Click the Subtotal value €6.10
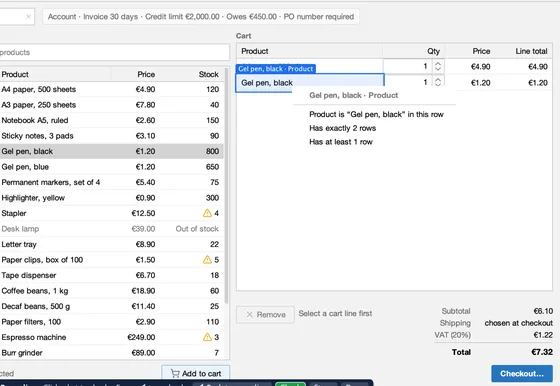 click(543, 311)
